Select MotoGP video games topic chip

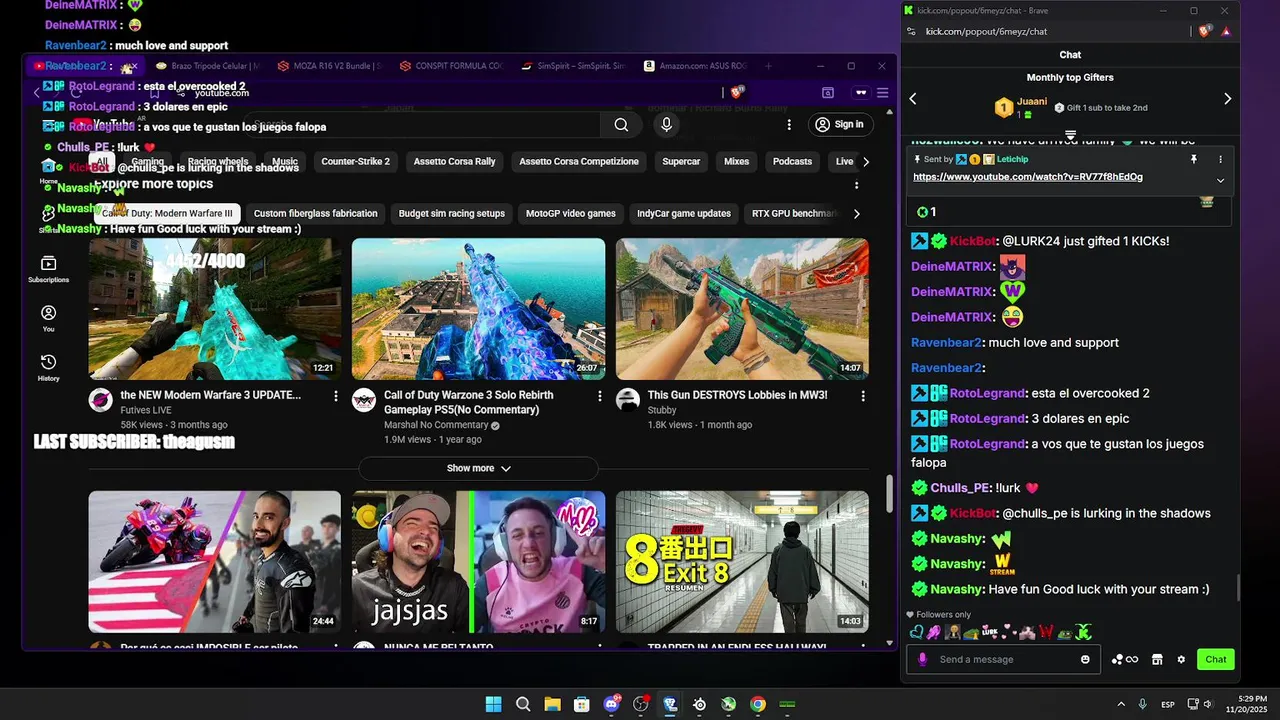click(x=570, y=213)
